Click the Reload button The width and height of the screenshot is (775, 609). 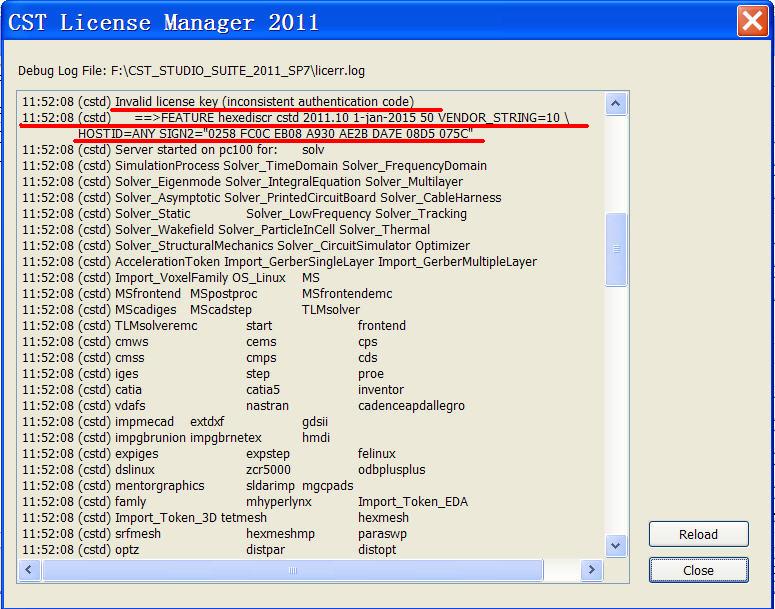click(x=698, y=534)
